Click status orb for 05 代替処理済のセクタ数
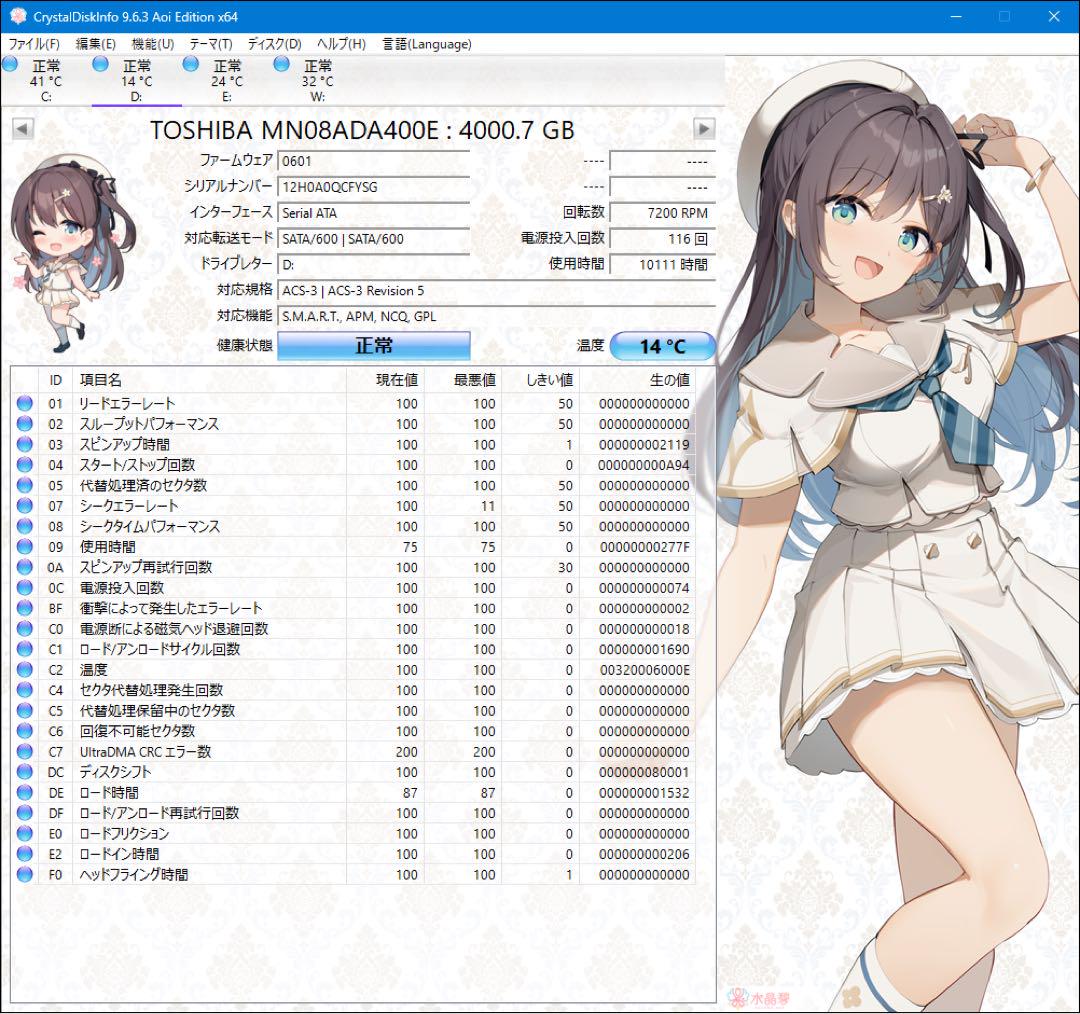This screenshot has height=1014, width=1080. [x=25, y=485]
